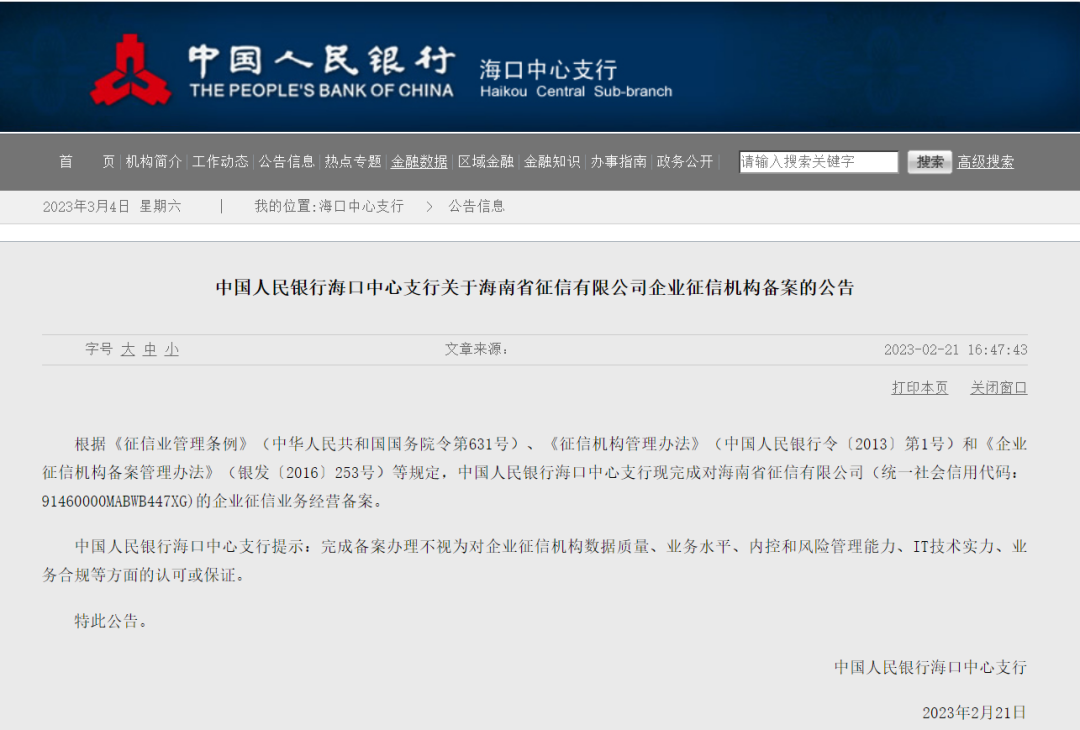This screenshot has height=730, width=1080.
Task: Open the 热点专题 section
Action: click(x=352, y=161)
